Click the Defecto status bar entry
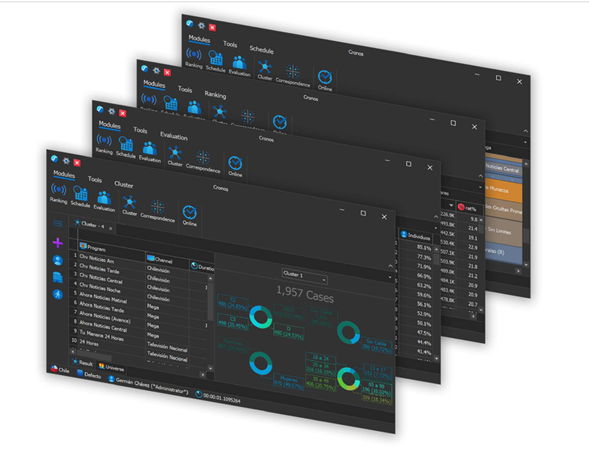The image size is (589, 459). tap(89, 374)
